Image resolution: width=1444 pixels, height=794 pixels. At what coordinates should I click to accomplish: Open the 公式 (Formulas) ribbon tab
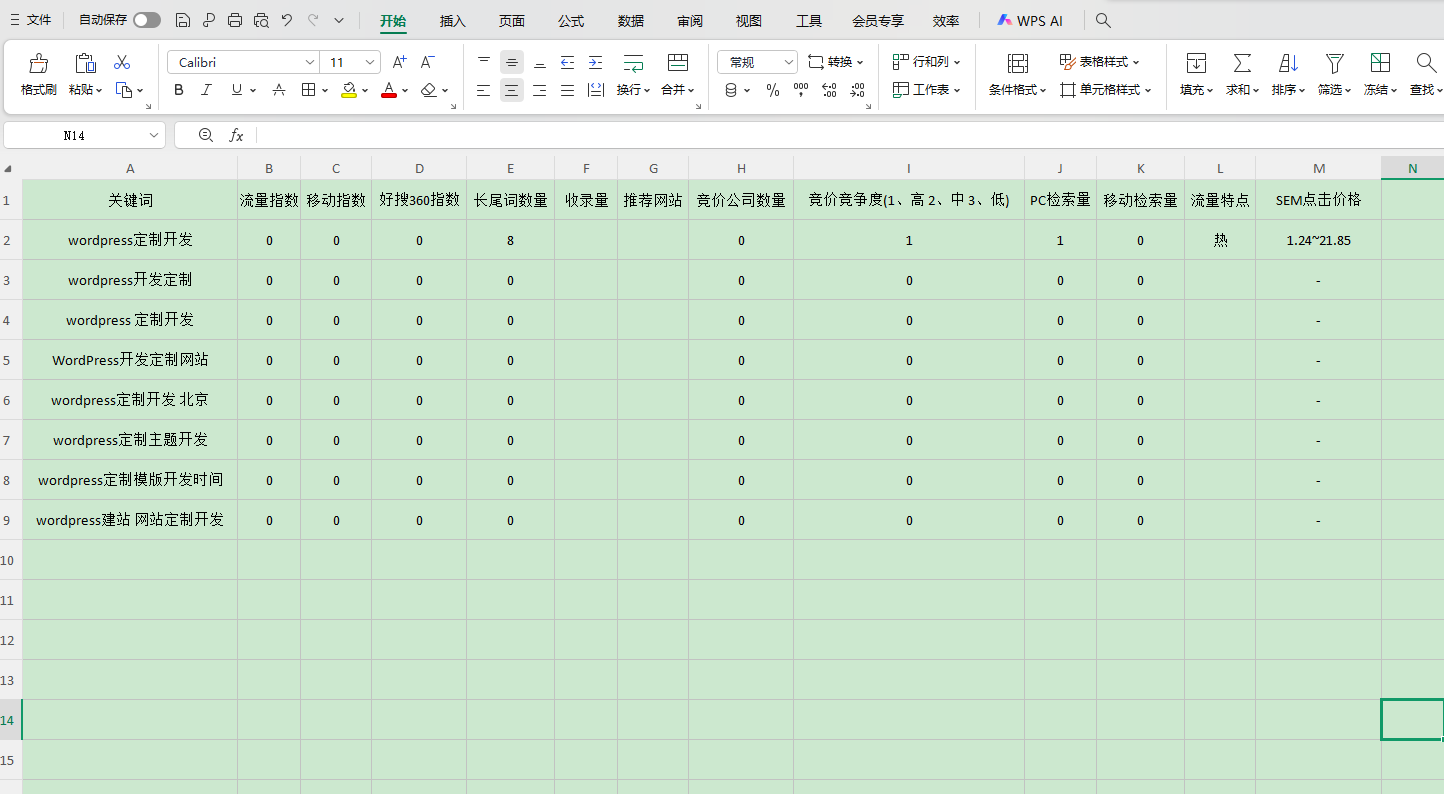[x=571, y=21]
